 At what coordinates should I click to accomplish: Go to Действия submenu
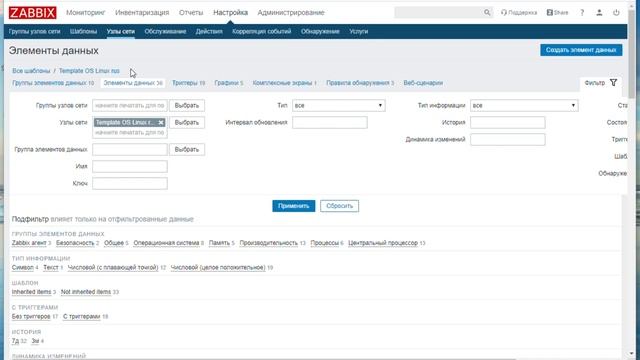coord(209,31)
